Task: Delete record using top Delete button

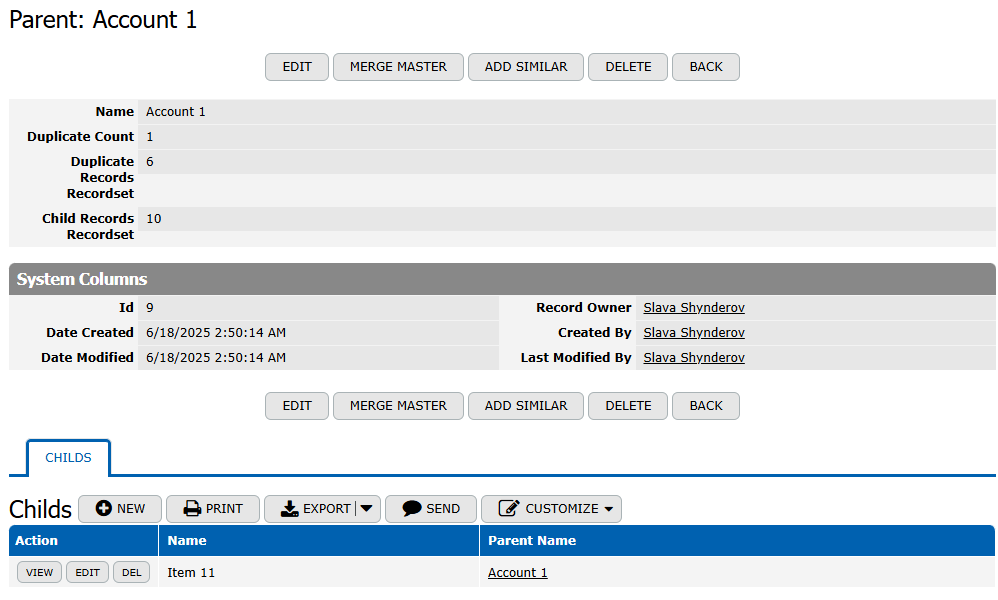Action: pyautogui.click(x=628, y=67)
